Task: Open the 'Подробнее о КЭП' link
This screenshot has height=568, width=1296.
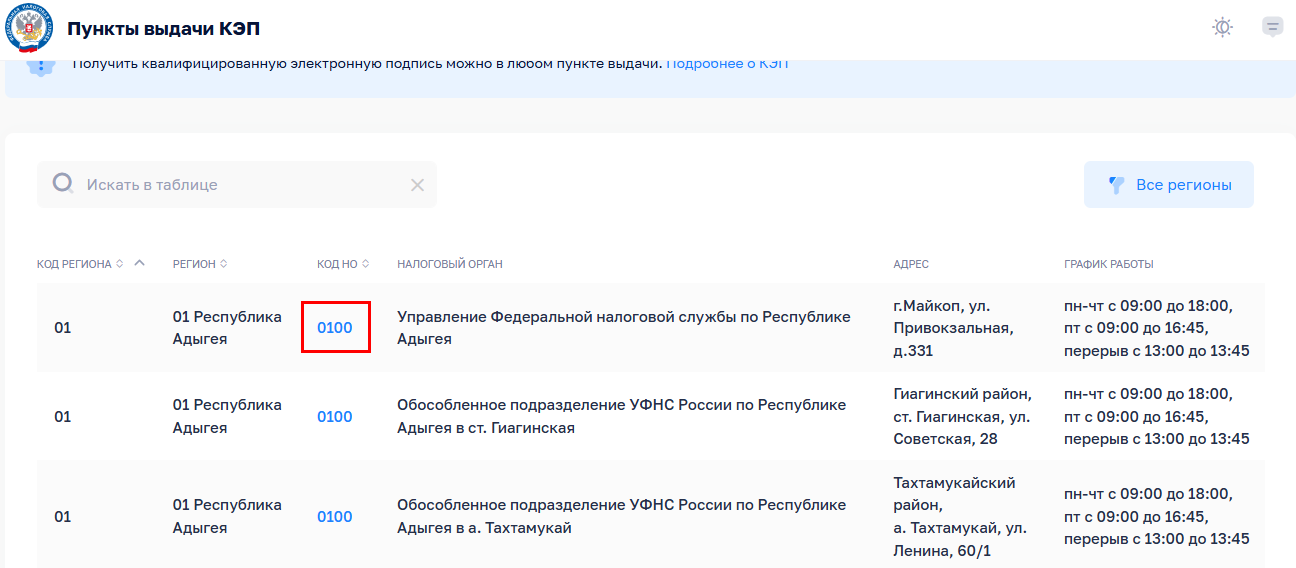Action: pyautogui.click(x=727, y=64)
